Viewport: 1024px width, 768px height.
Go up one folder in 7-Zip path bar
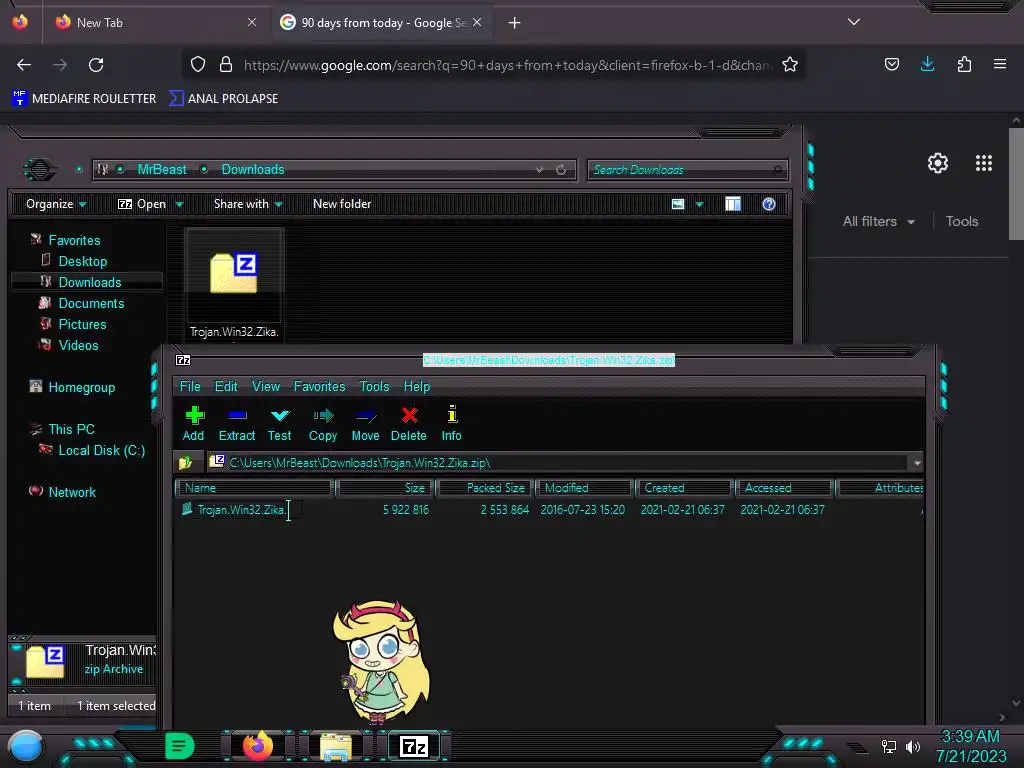point(185,463)
